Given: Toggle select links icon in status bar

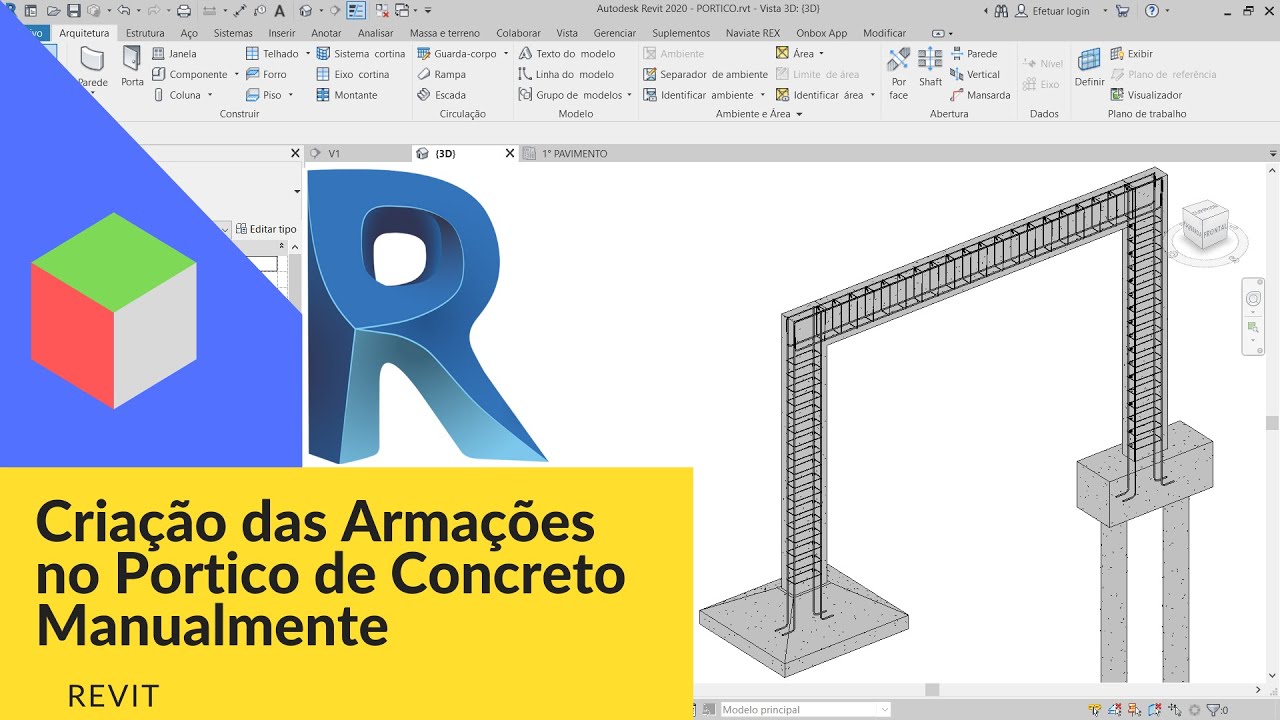Looking at the screenshot, I should [1095, 710].
